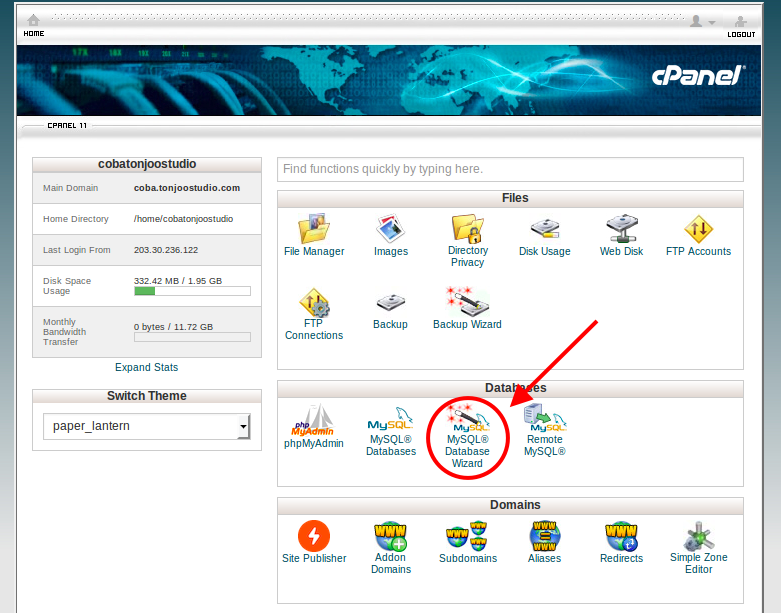Click the cPanel logo in banner

coord(698,76)
